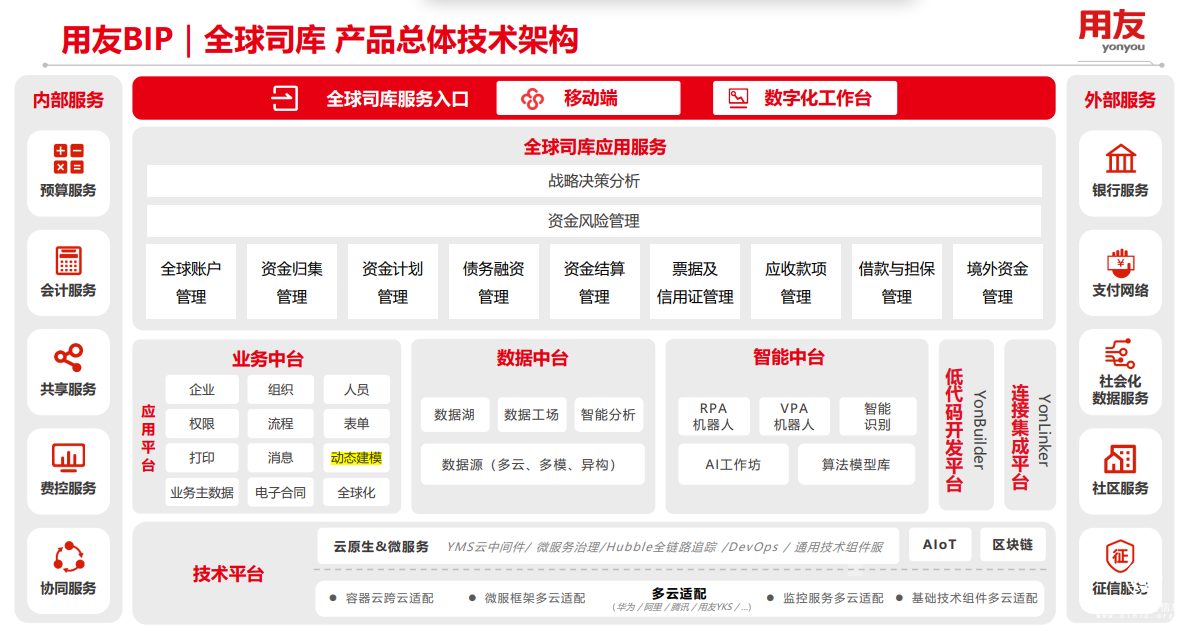Click the budget service calculator icon
Screen dimensions: 1196x631
coord(68,160)
